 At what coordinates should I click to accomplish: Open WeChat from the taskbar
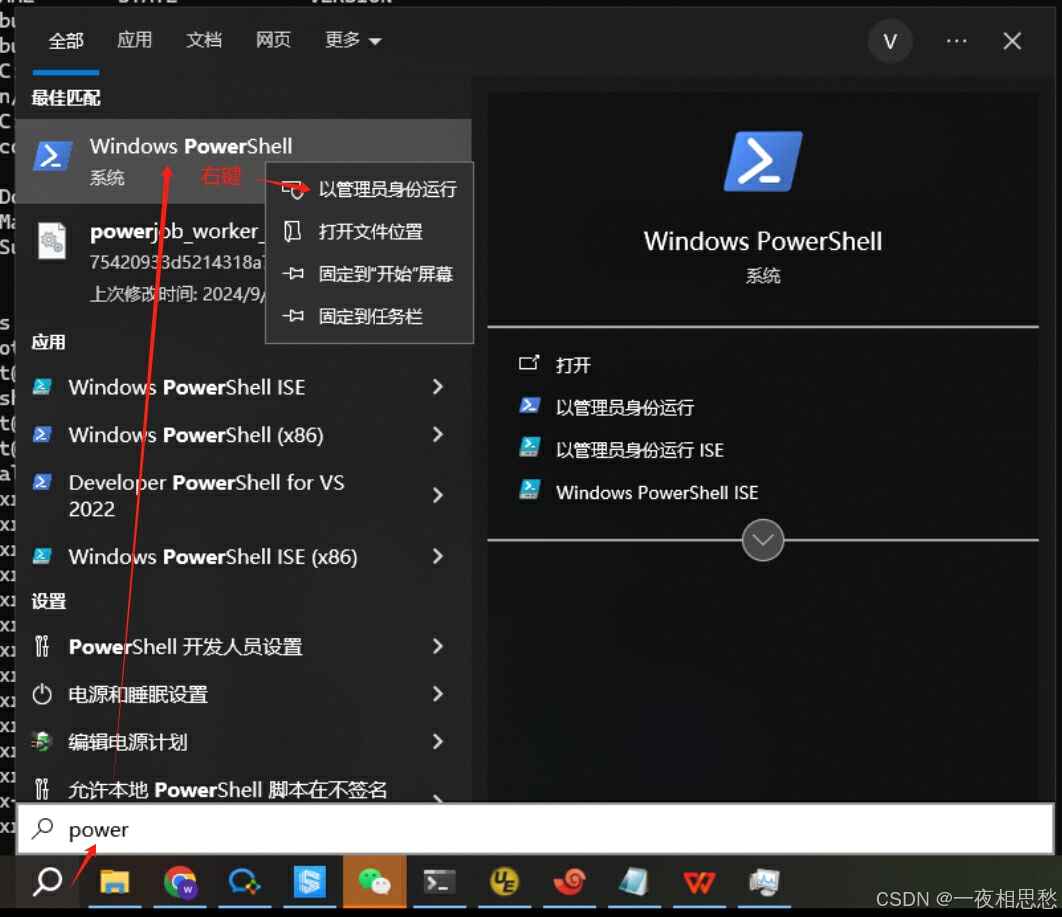click(x=375, y=882)
